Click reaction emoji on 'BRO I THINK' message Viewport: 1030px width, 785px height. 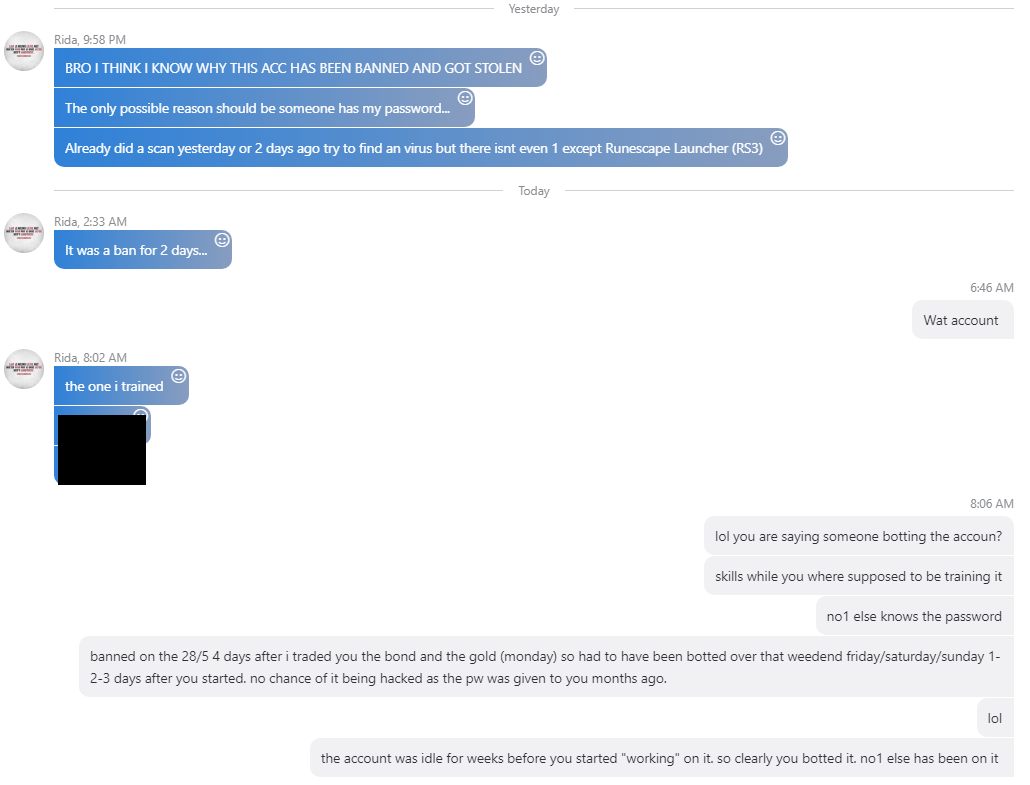pyautogui.click(x=537, y=58)
